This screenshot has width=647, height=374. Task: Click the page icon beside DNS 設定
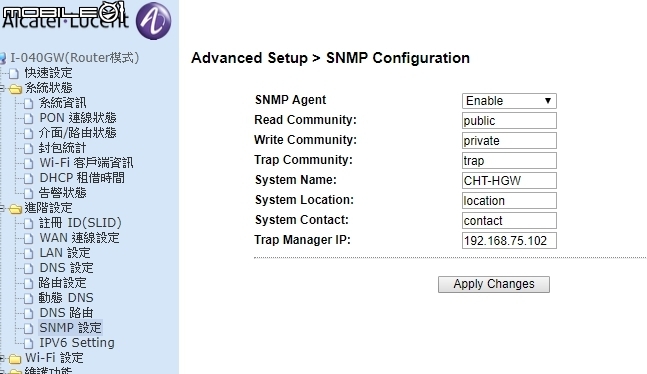(28, 268)
